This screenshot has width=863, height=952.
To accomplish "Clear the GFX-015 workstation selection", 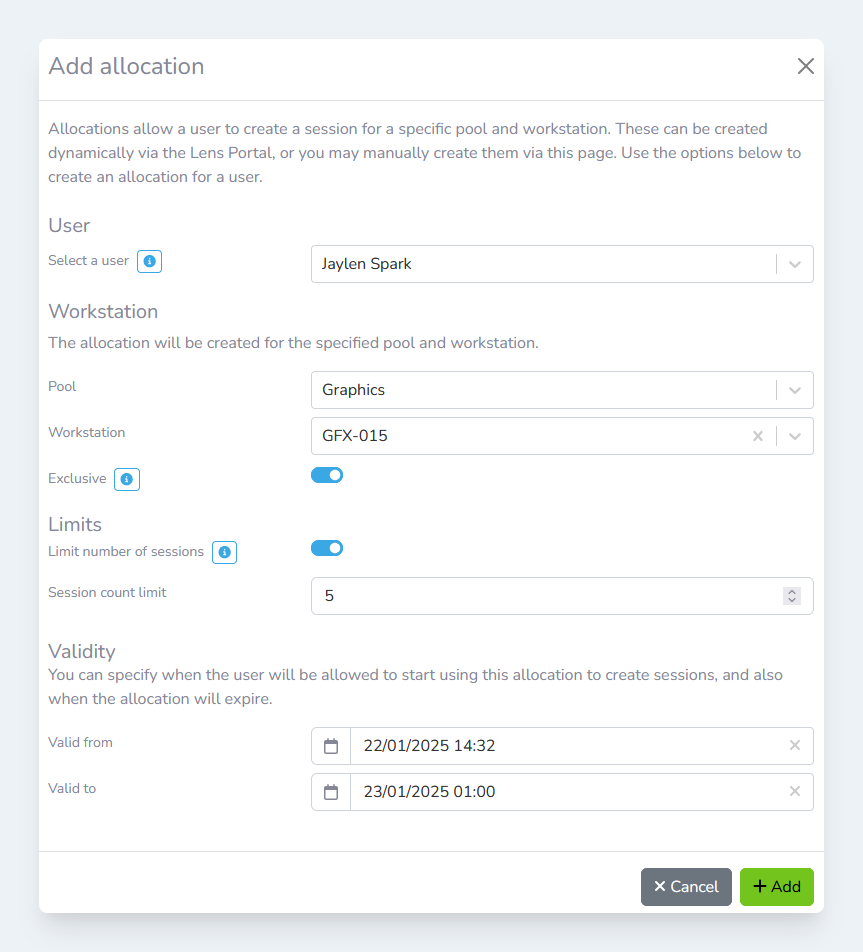I will [758, 436].
